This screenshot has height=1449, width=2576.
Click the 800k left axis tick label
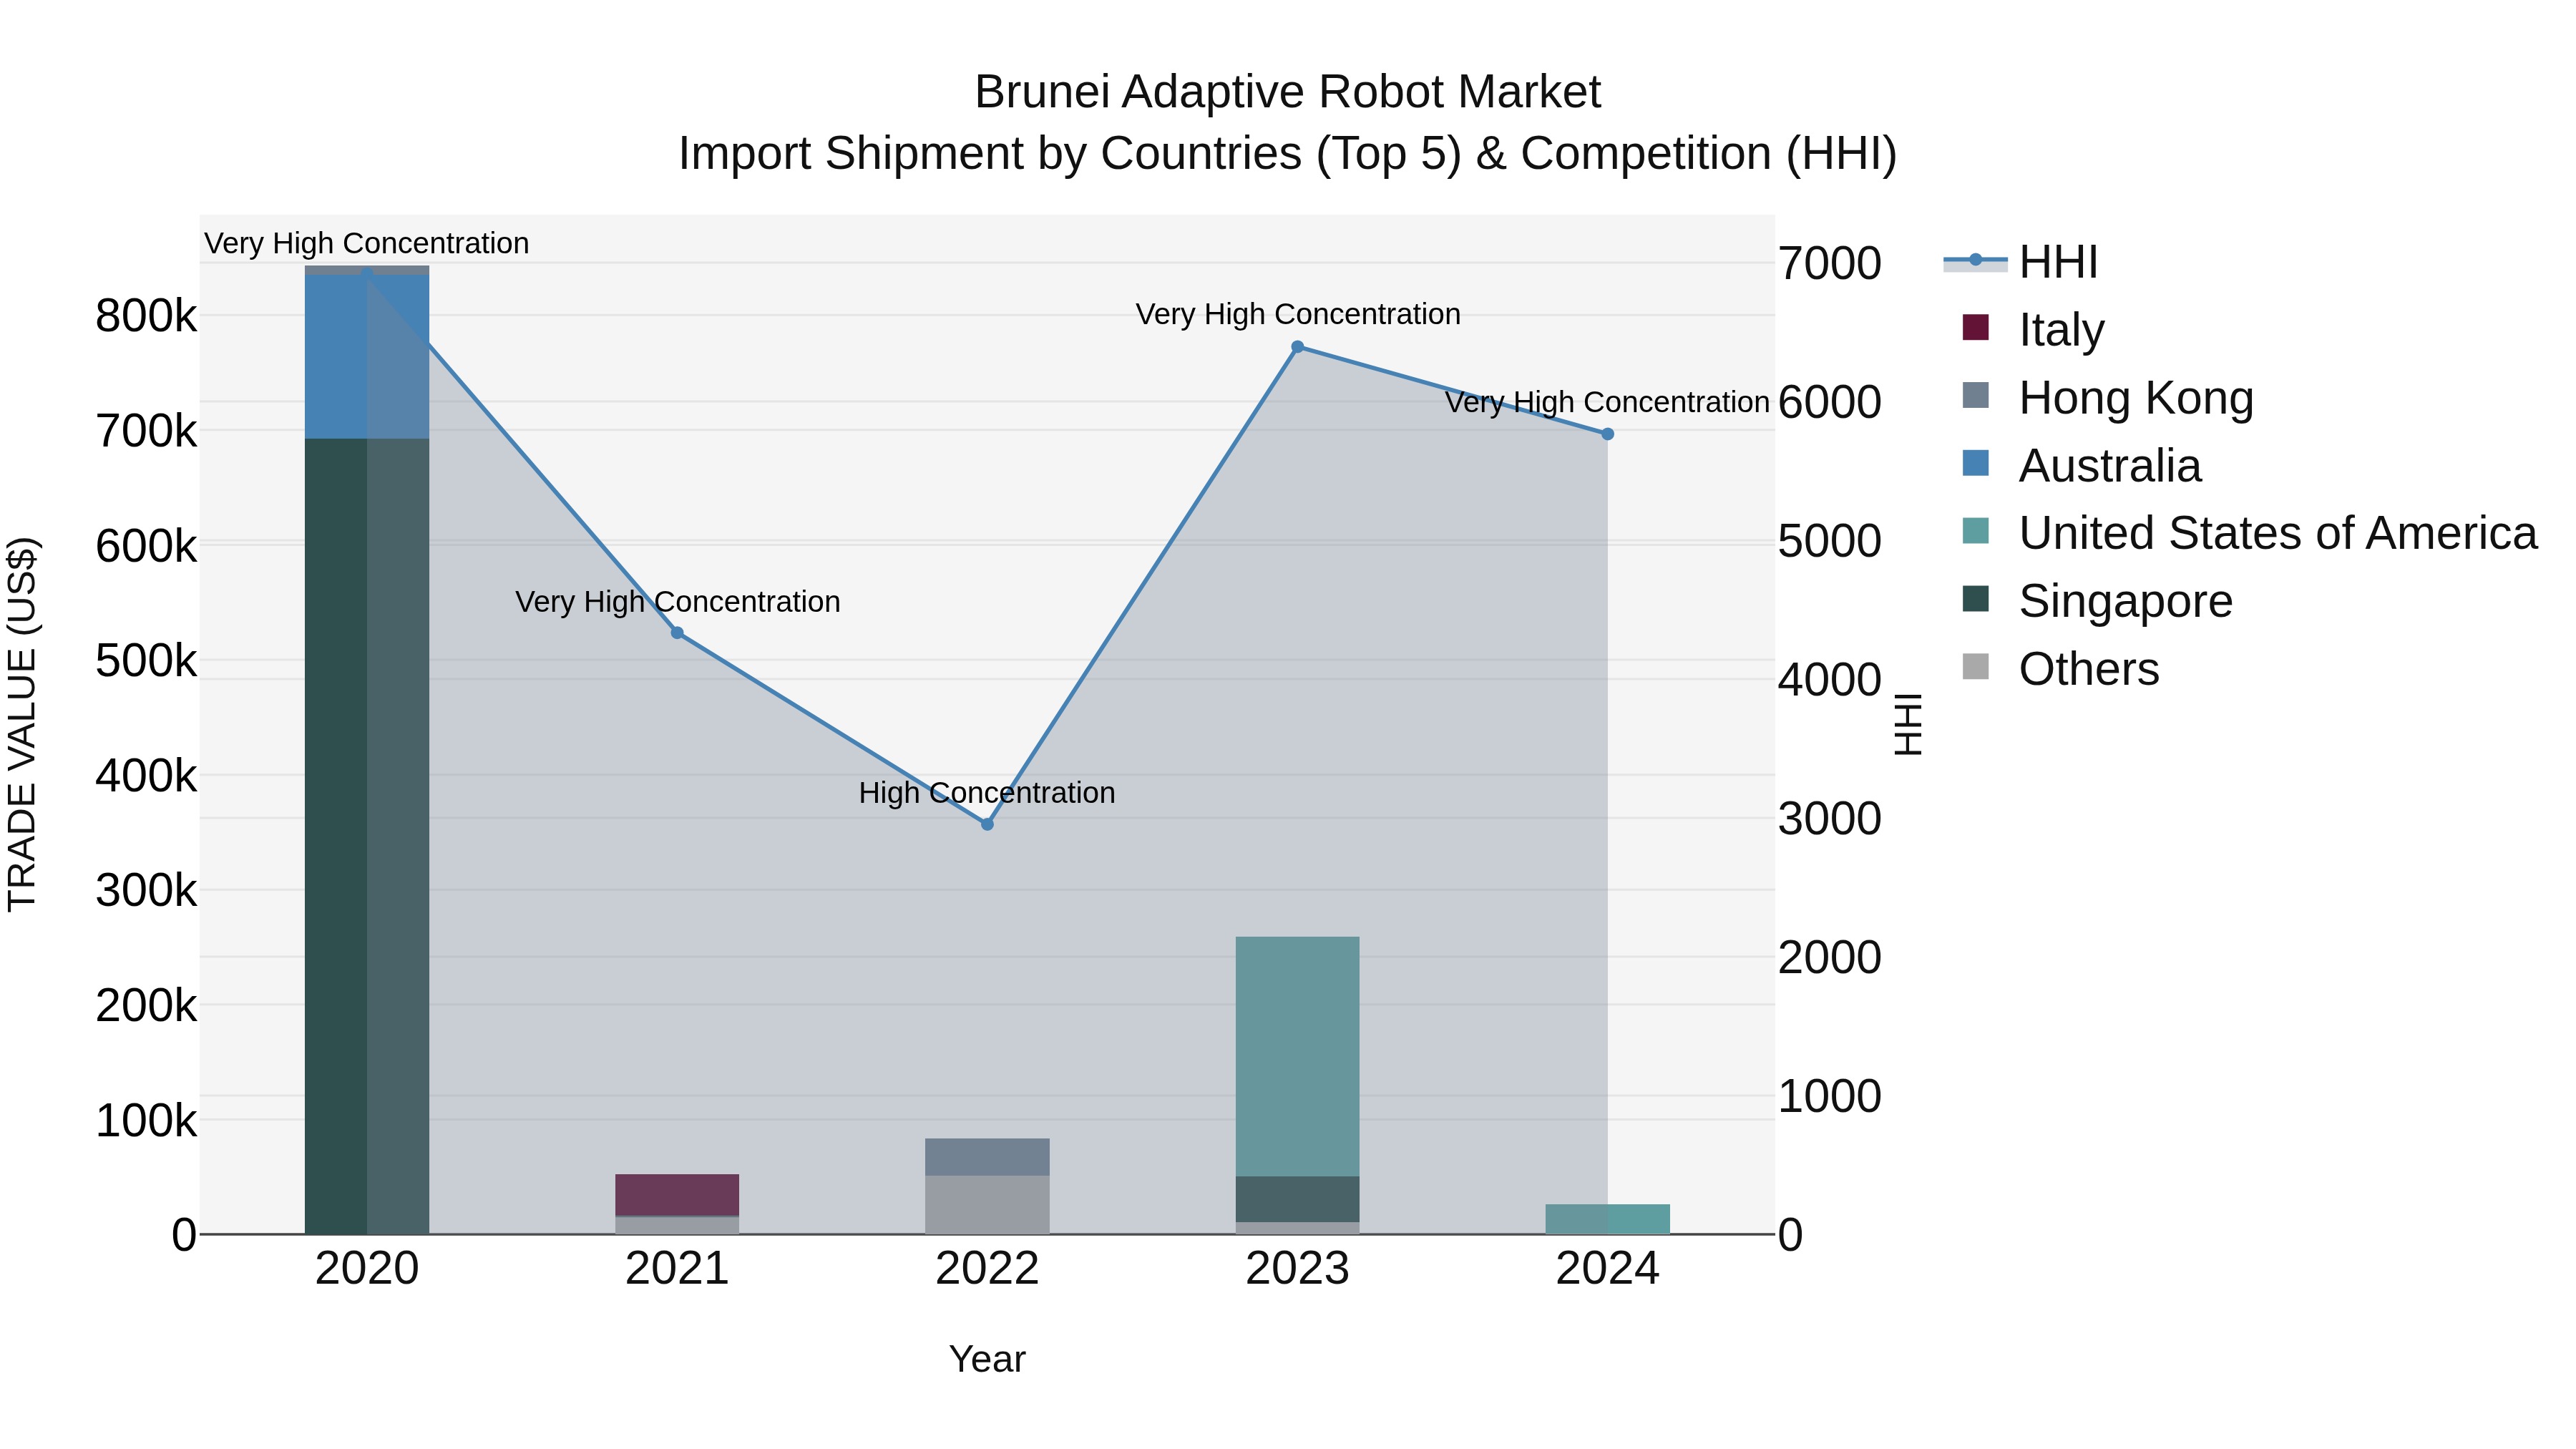click(x=146, y=316)
